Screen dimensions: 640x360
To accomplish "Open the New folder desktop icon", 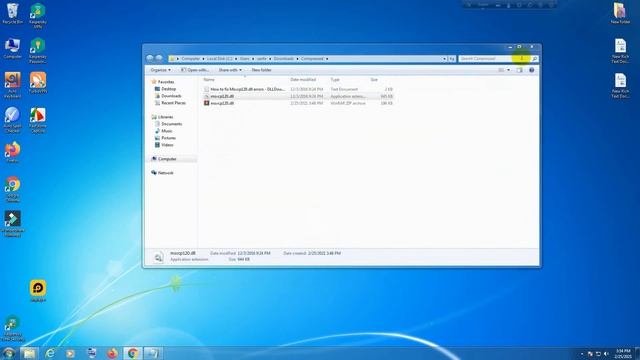I will pyautogui.click(x=620, y=13).
